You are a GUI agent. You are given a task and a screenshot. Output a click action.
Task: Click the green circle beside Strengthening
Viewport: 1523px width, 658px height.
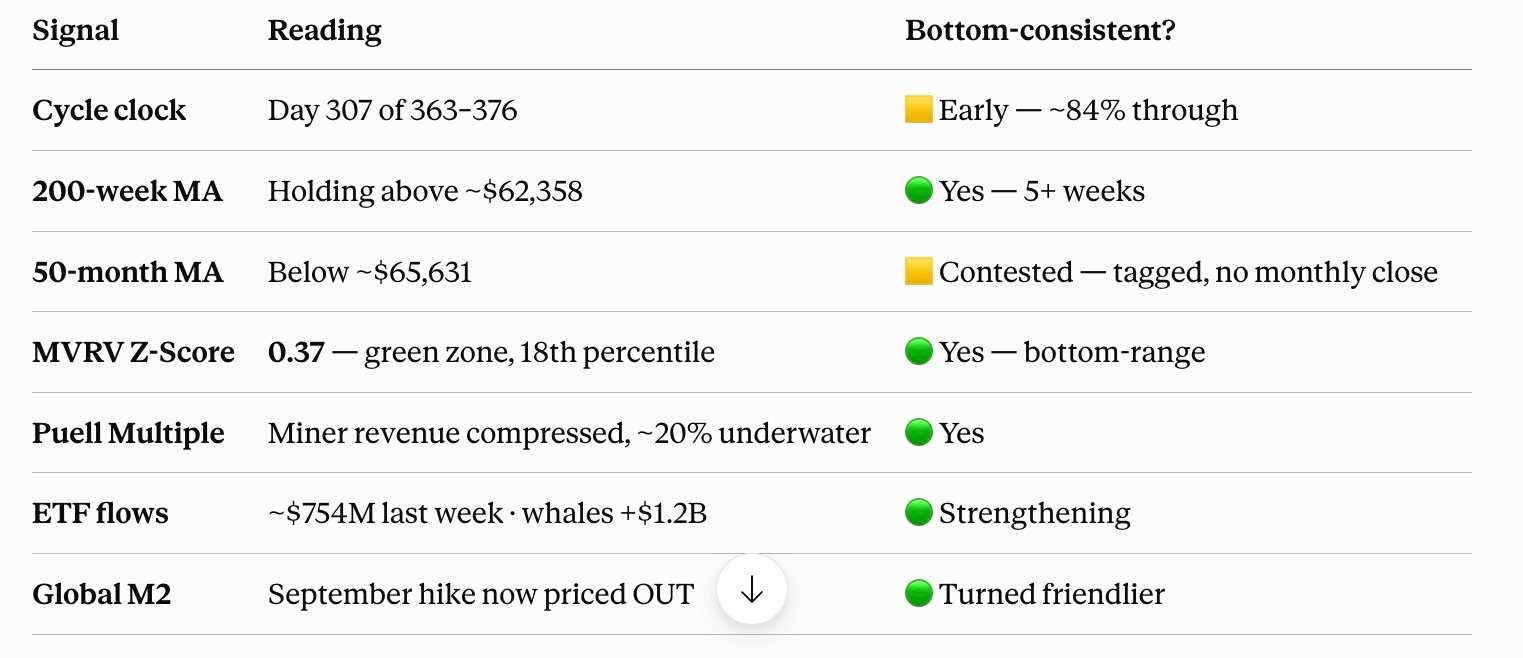pos(918,513)
